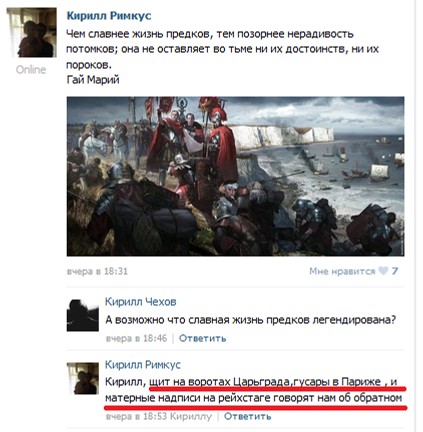Open Кирилл Чехов's dark avatar thumbnail
423x432 pixels.
83,315
